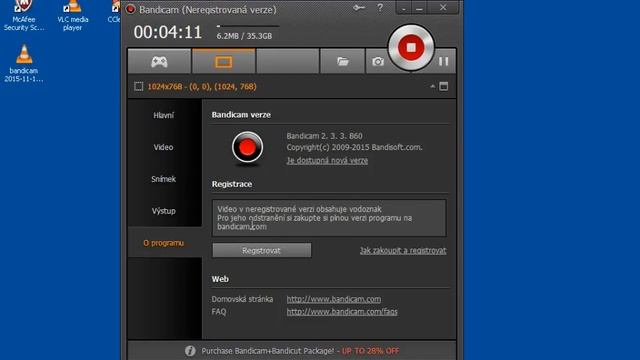Open the Snímek settings tab

[x=164, y=179]
